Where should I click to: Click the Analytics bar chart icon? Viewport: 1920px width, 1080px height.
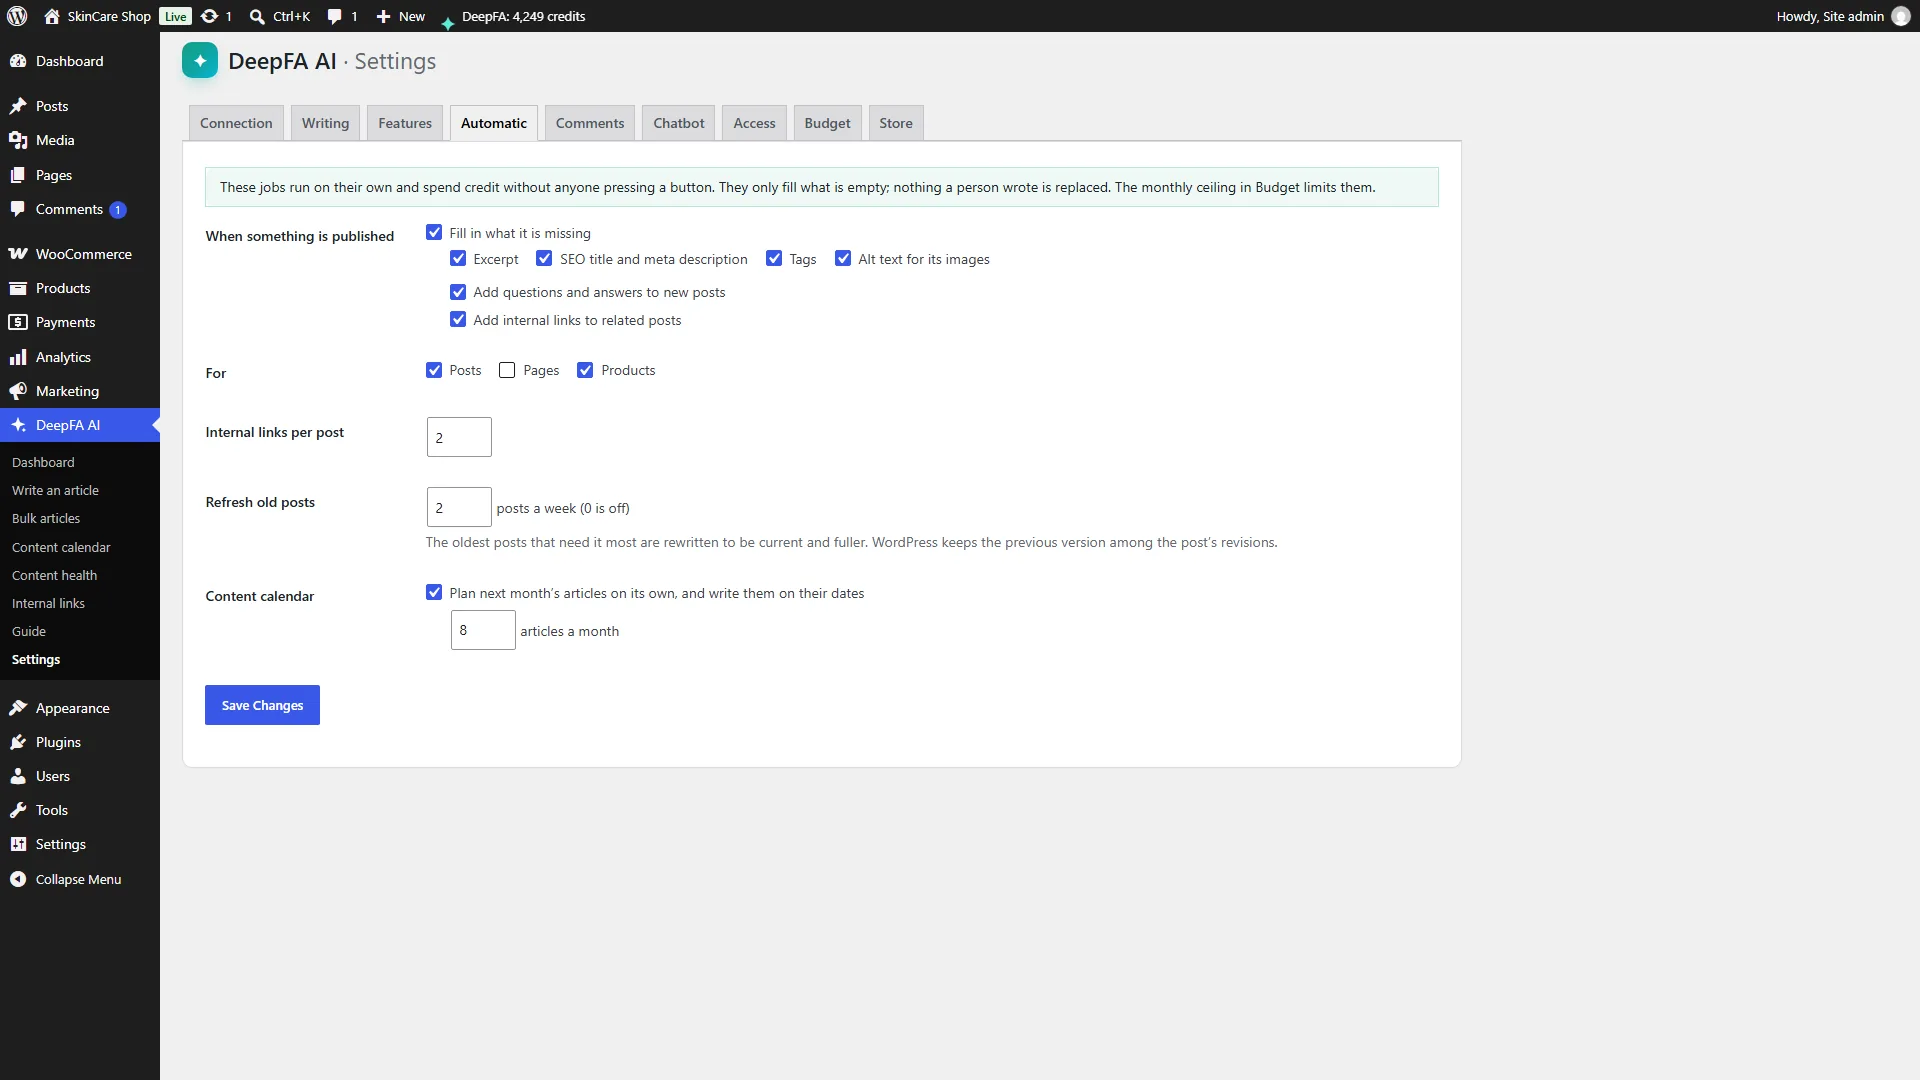18,357
